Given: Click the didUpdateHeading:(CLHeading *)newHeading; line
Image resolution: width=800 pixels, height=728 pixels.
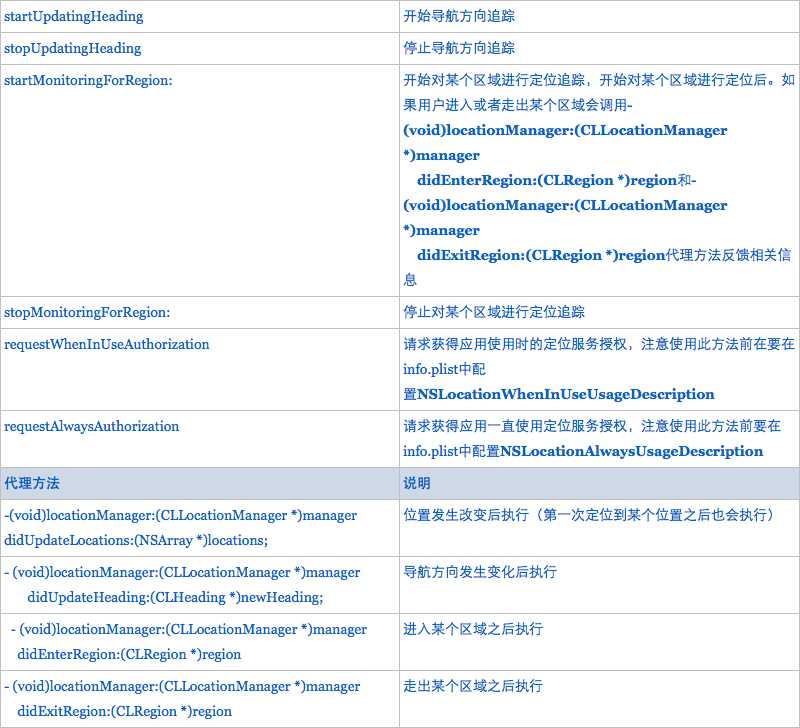Looking at the screenshot, I should 175,597.
